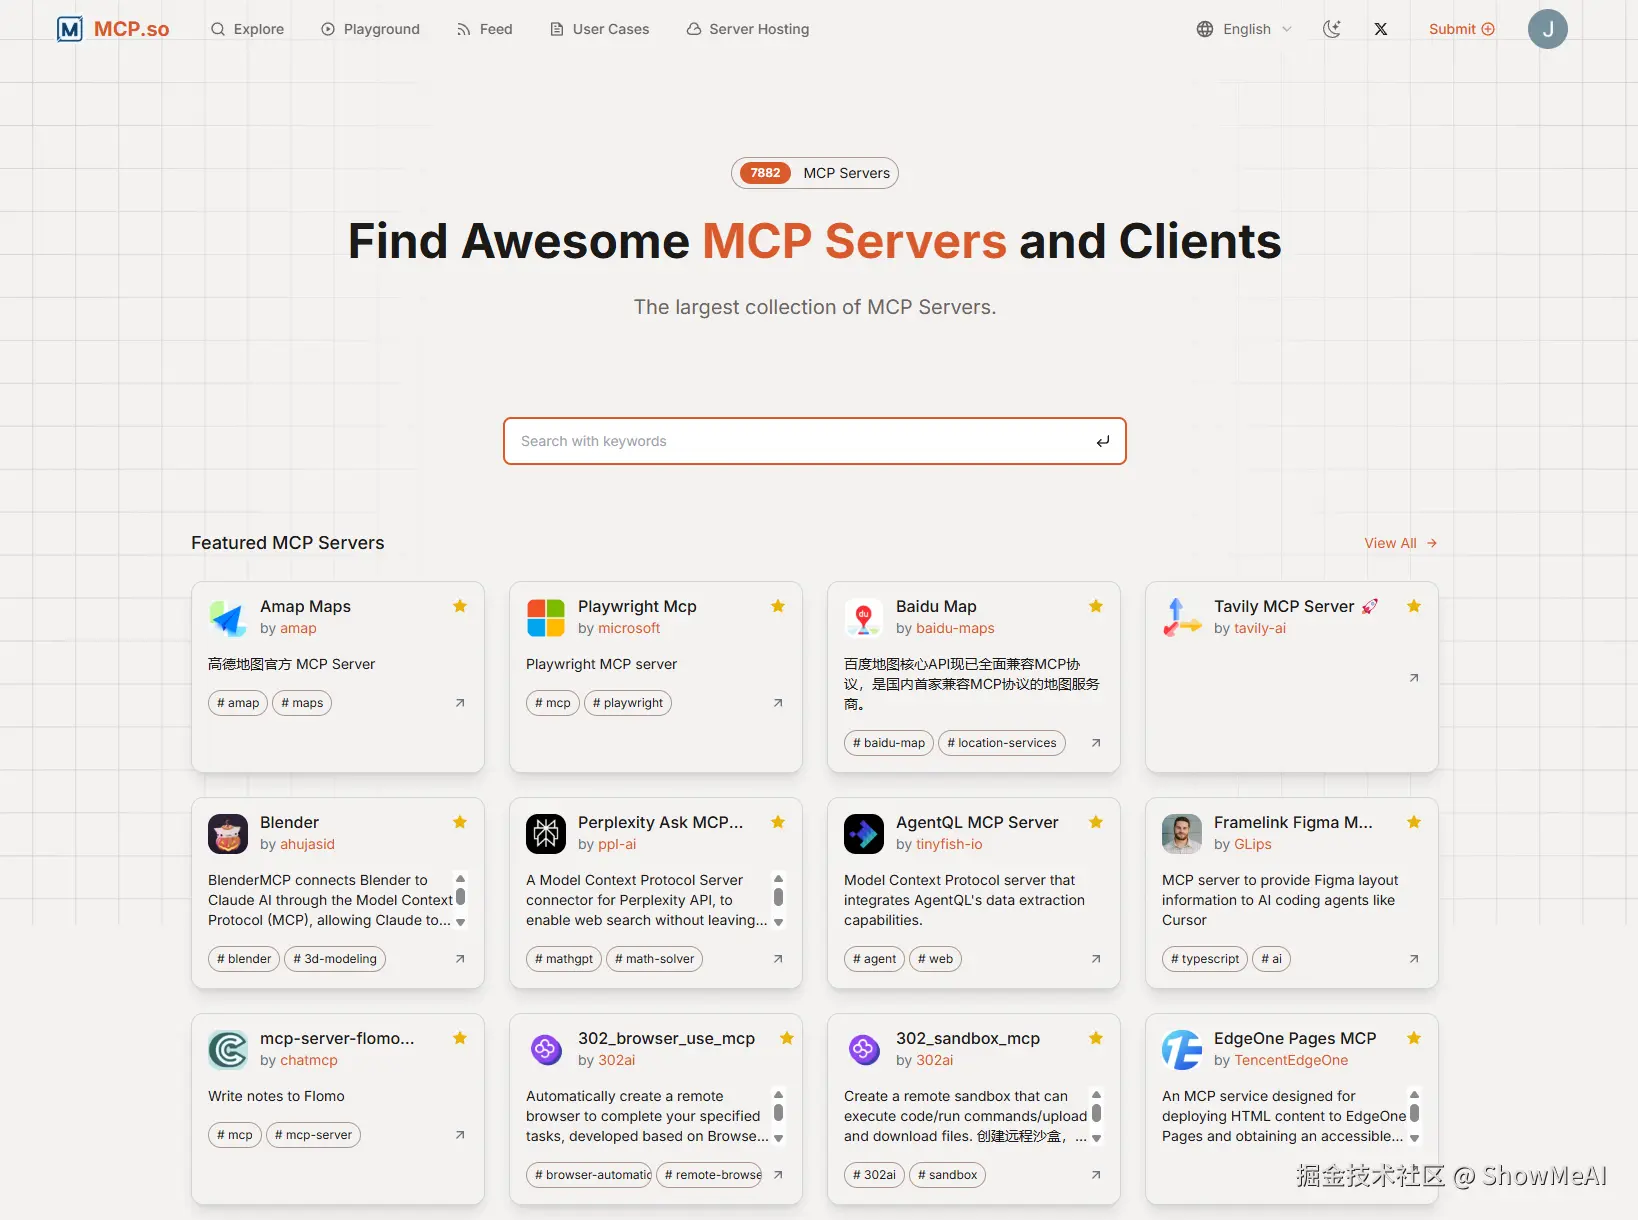Screen dimensions: 1638x1220
Task: Click the mcp-server-flomo logo icon
Action: pos(228,1050)
